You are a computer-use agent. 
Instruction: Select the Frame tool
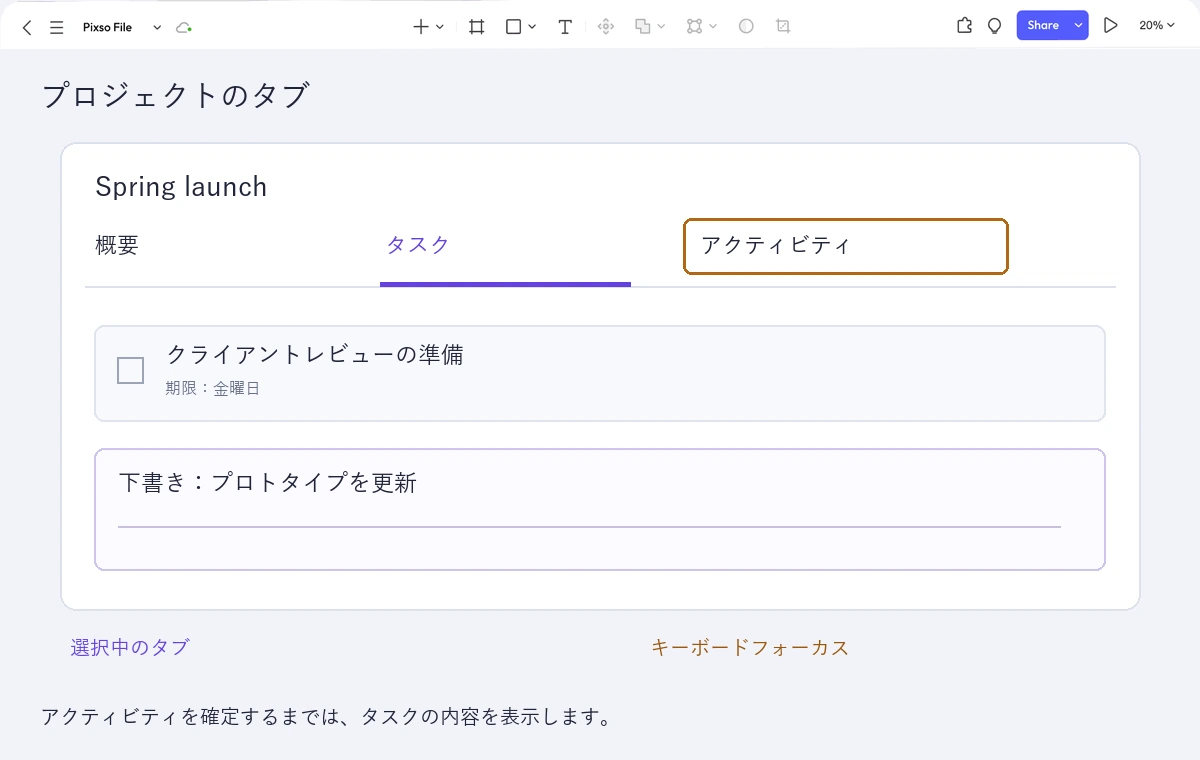pos(477,27)
